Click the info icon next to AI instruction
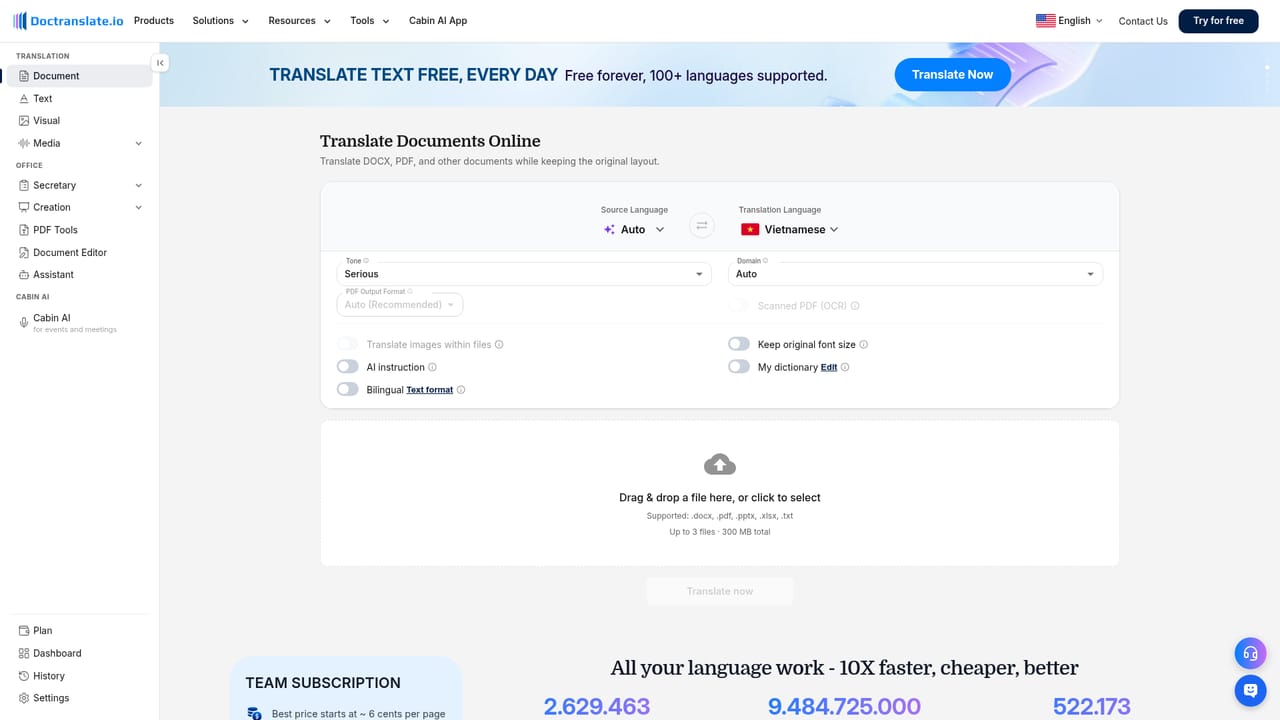This screenshot has height=720, width=1280. pyautogui.click(x=432, y=367)
